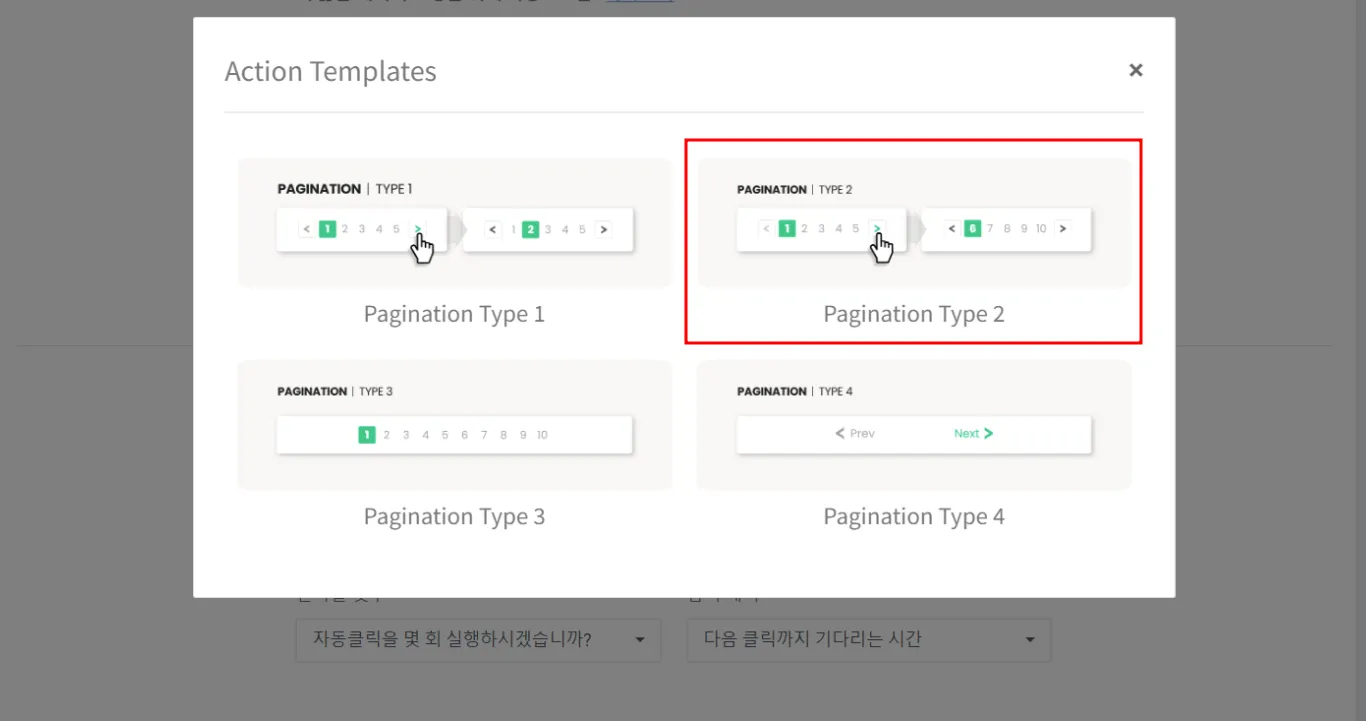This screenshot has width=1366, height=721.
Task: Click the PAGINATION TYPE 4 card heading
Action: click(x=794, y=391)
